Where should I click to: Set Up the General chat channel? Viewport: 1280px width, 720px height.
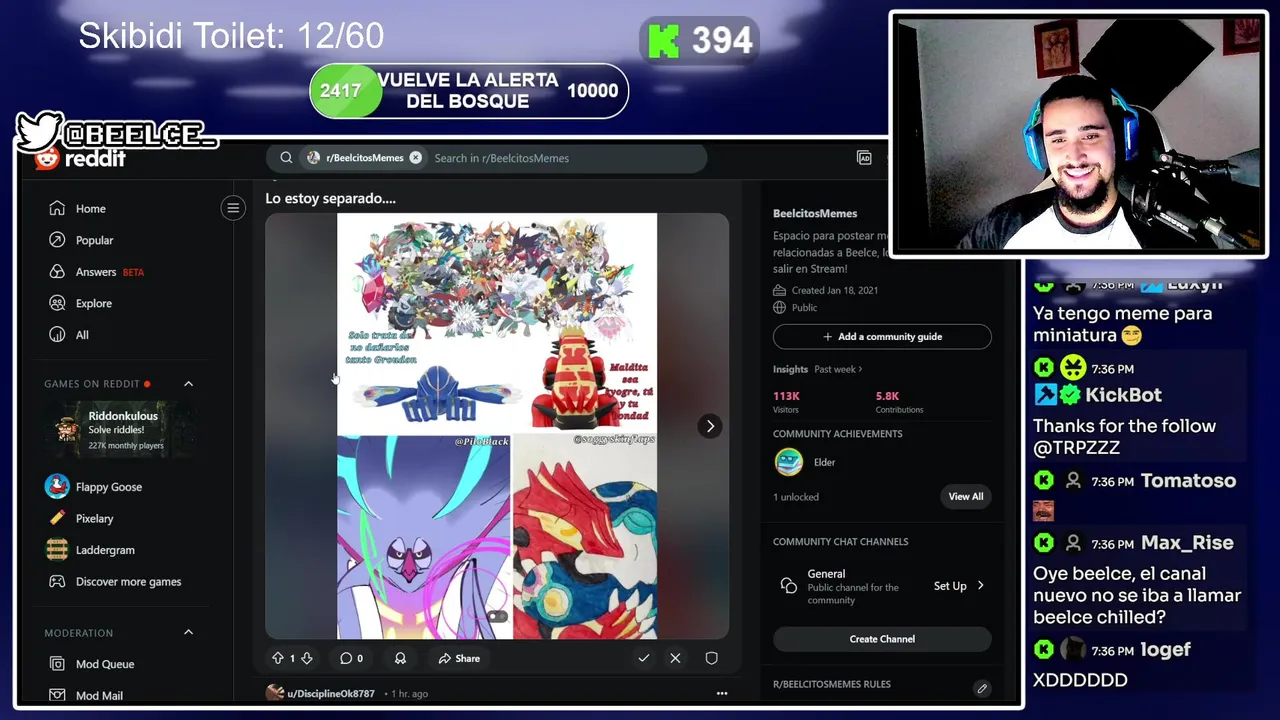click(950, 586)
